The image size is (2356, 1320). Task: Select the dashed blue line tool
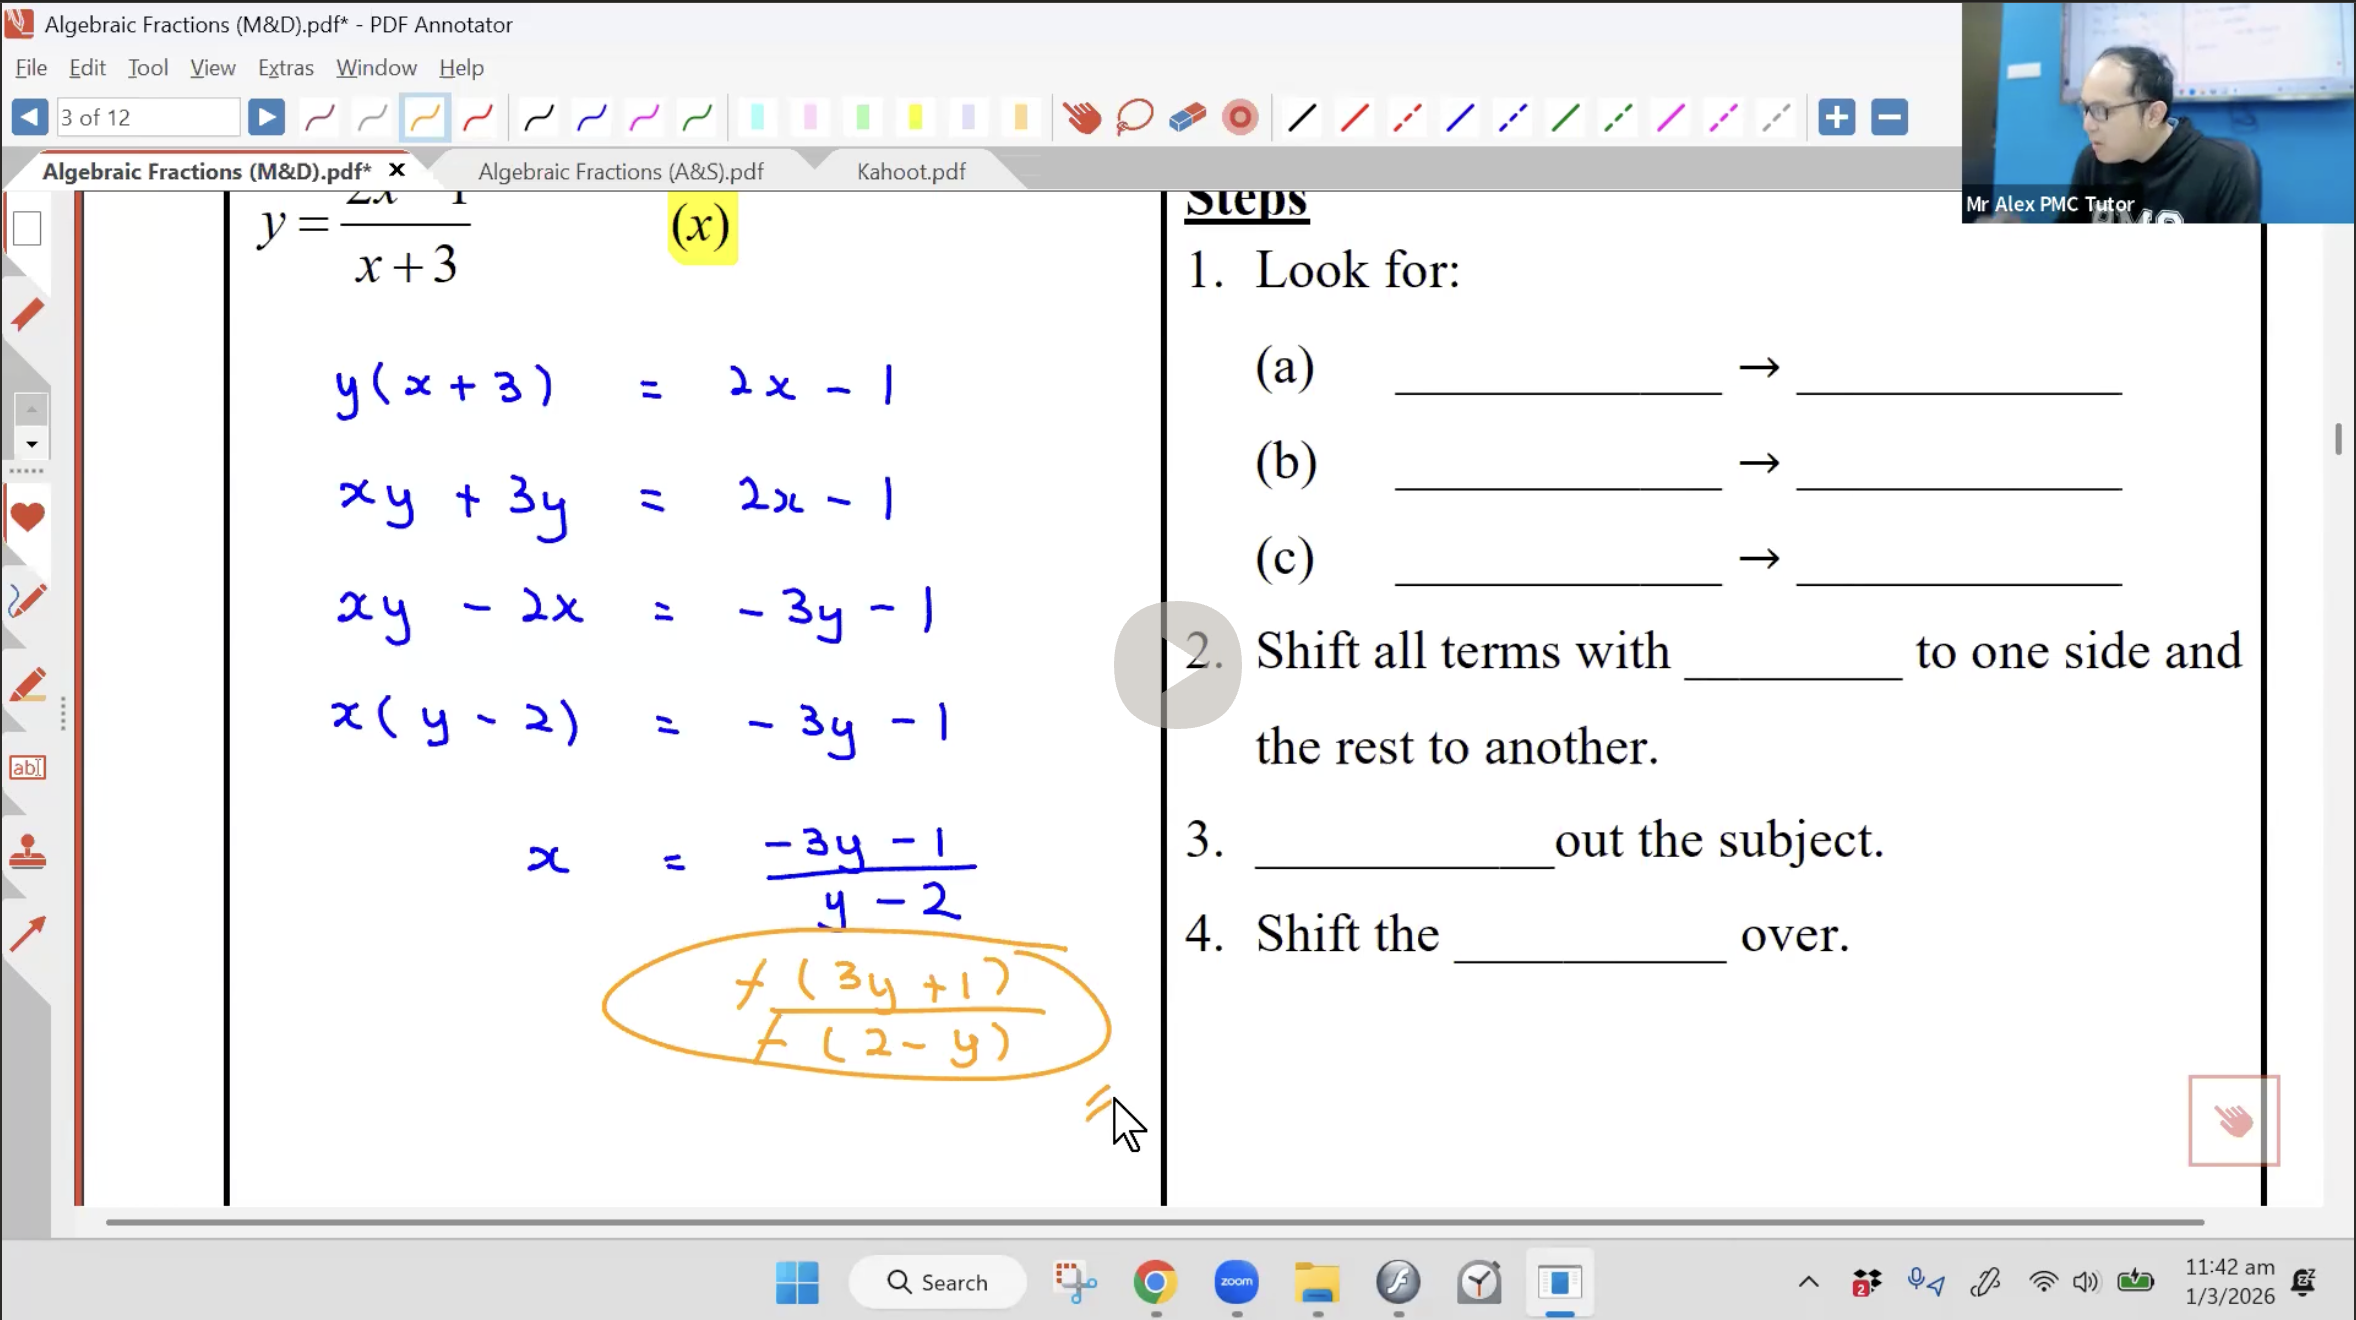[1513, 118]
